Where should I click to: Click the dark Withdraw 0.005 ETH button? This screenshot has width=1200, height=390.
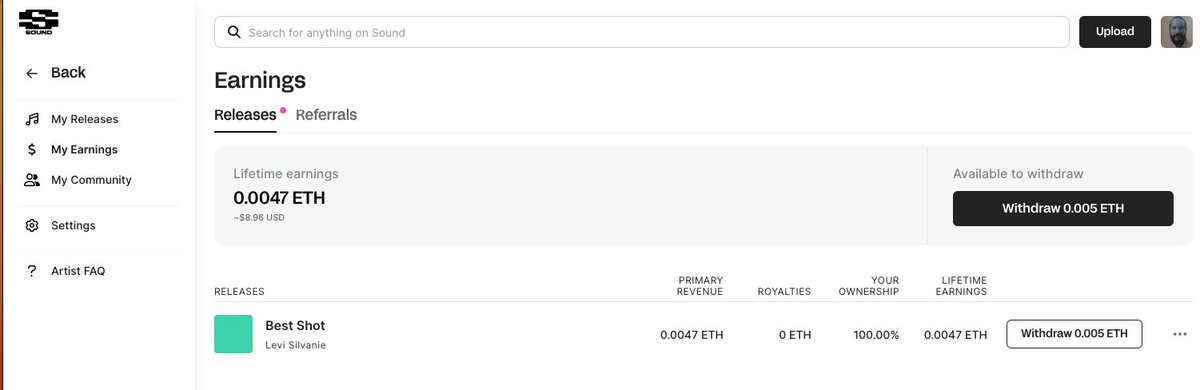coord(1063,209)
